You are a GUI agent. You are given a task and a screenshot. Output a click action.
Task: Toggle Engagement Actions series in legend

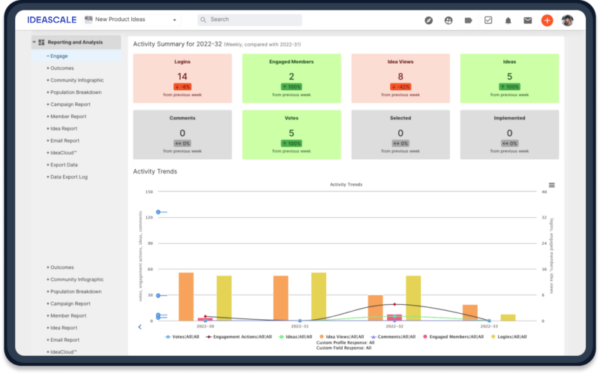point(239,337)
